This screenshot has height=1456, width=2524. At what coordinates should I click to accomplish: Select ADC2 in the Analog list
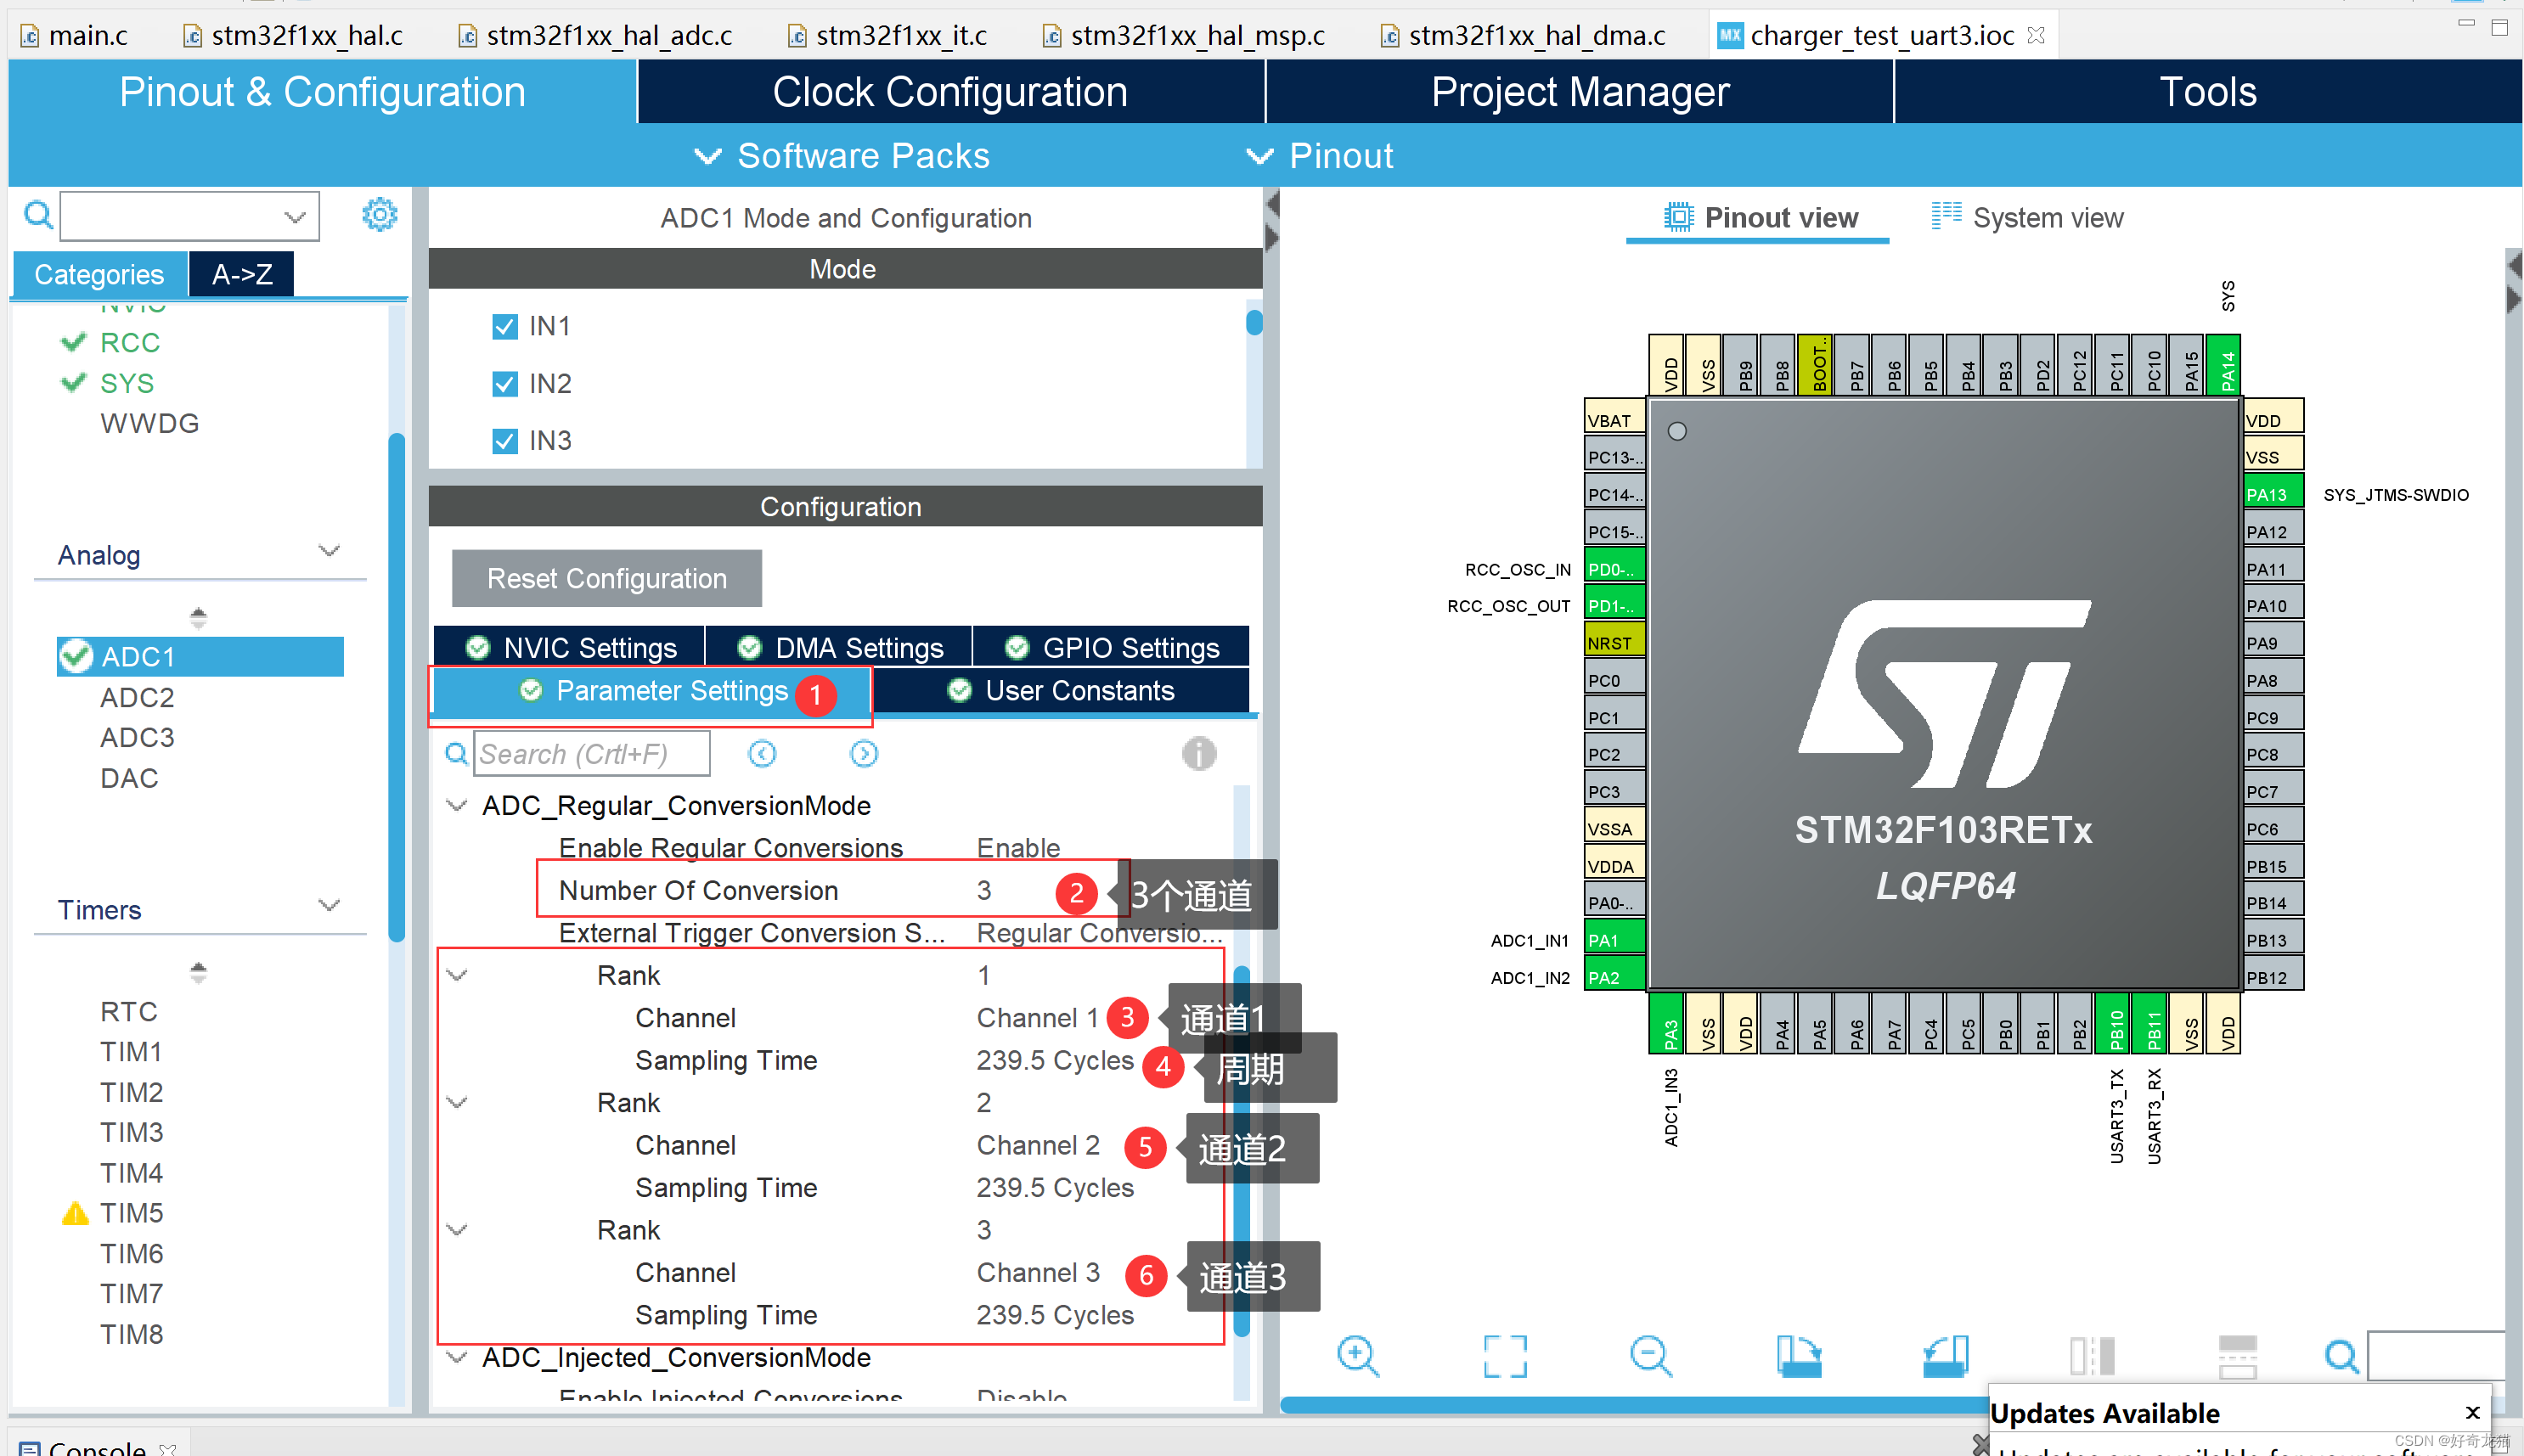click(137, 697)
